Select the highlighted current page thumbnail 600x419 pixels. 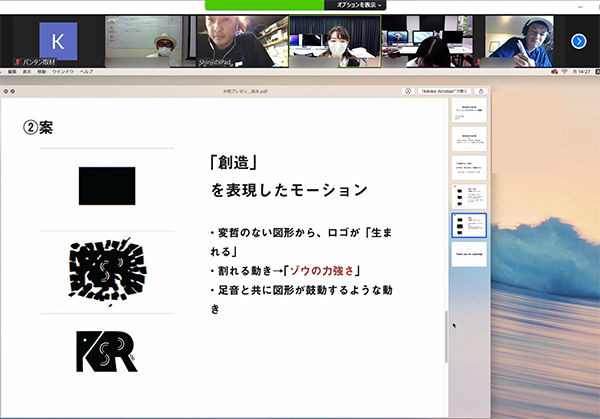(469, 224)
